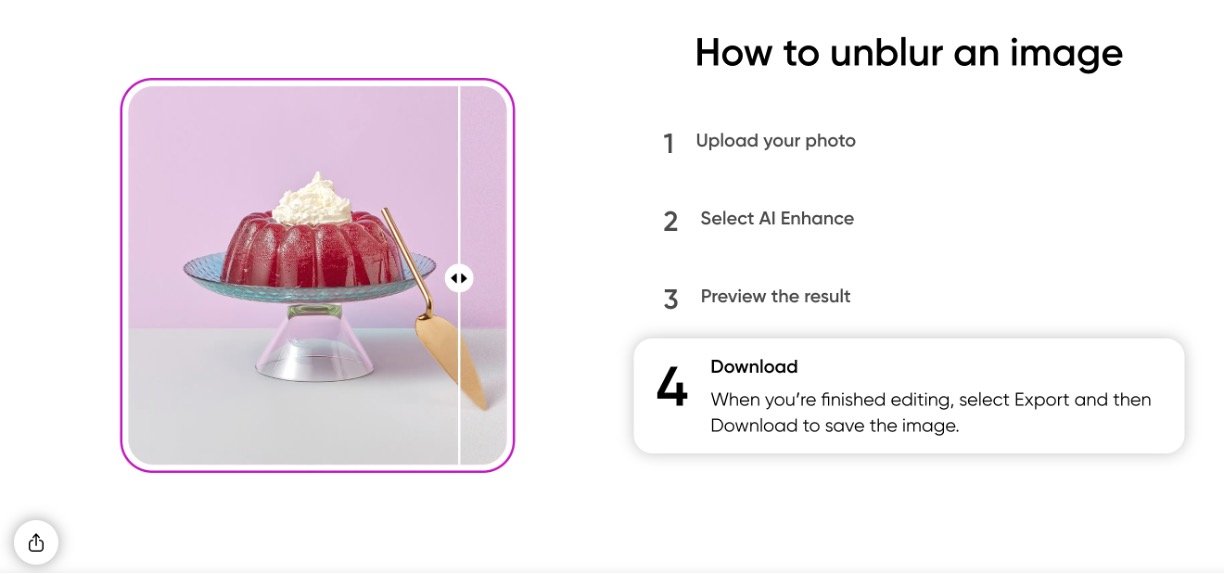Click the large step number 4
The image size is (1224, 574).
pos(672,388)
